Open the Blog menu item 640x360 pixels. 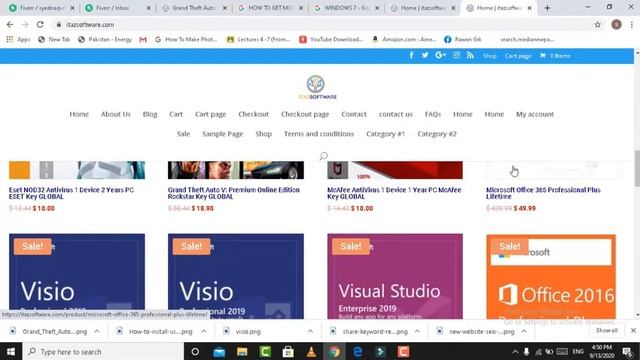pyautogui.click(x=150, y=114)
